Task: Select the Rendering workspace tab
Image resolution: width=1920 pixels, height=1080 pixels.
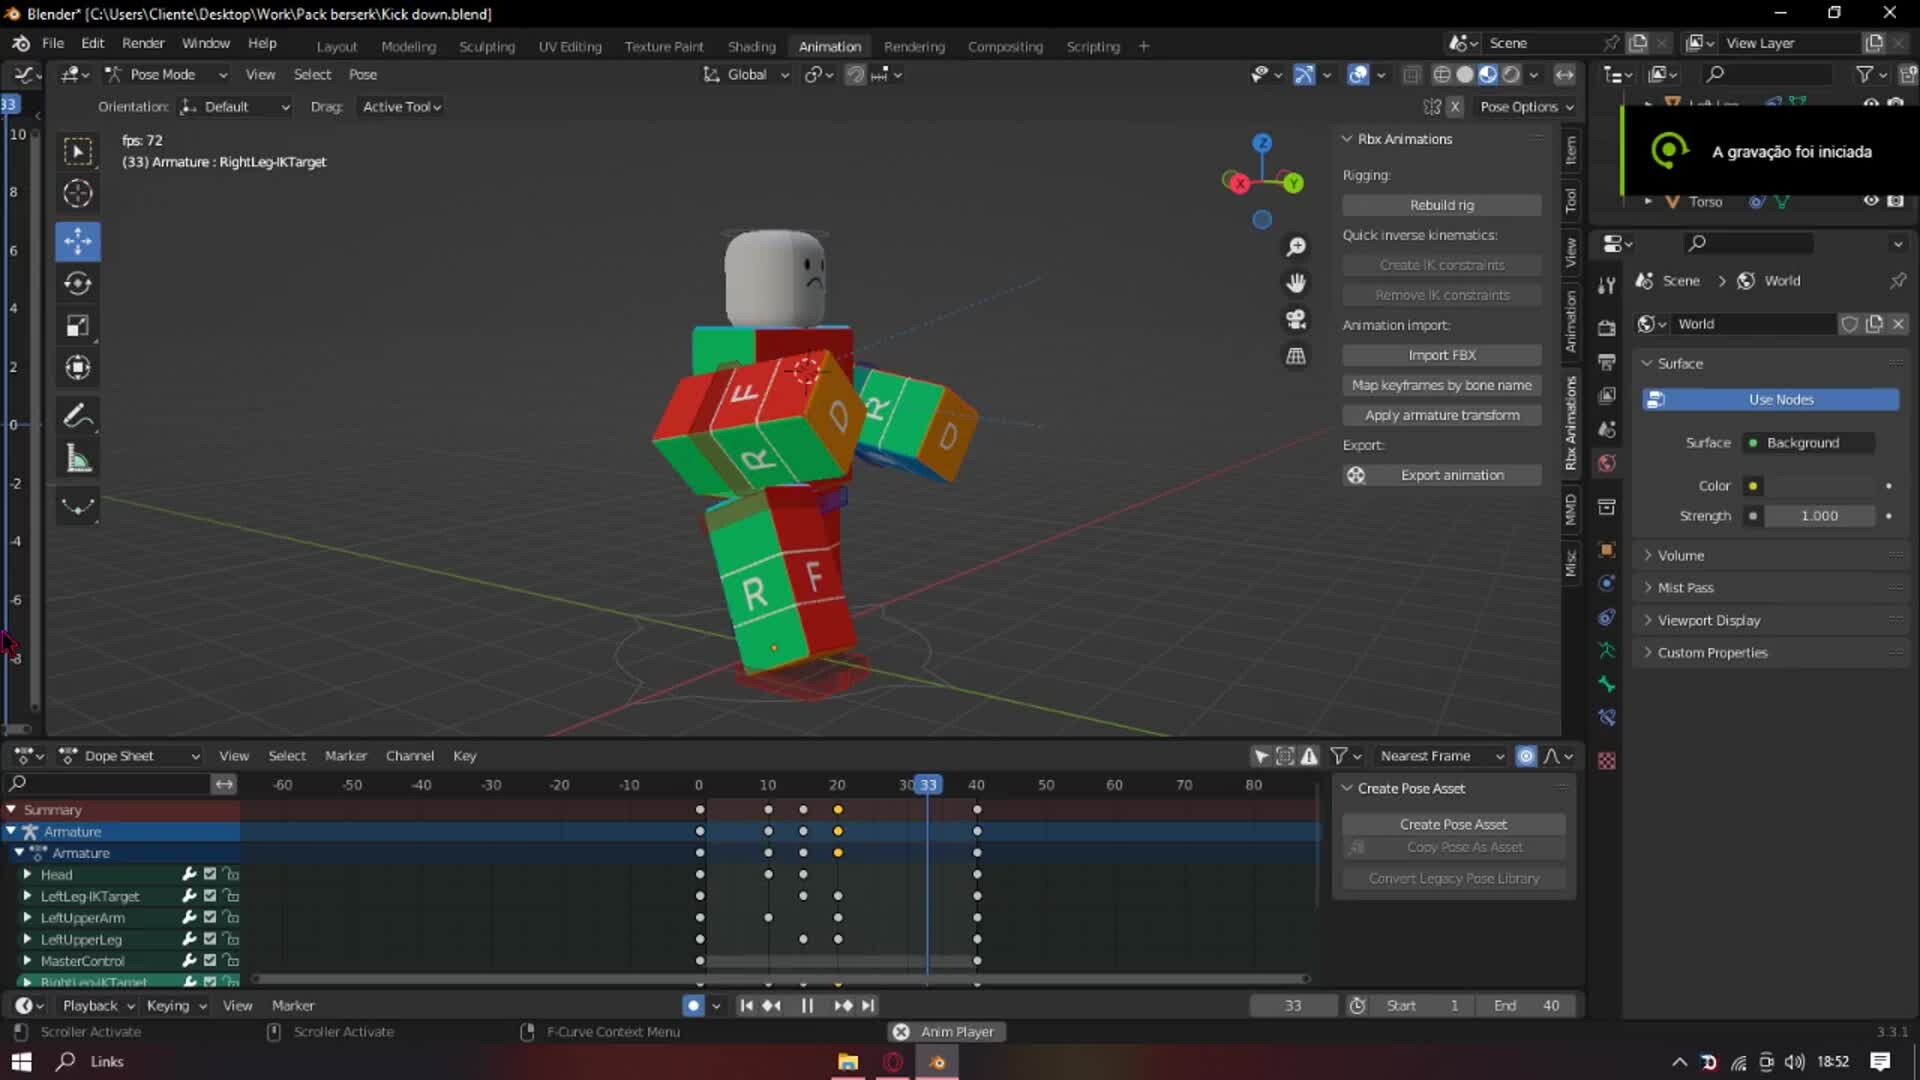Action: click(914, 45)
